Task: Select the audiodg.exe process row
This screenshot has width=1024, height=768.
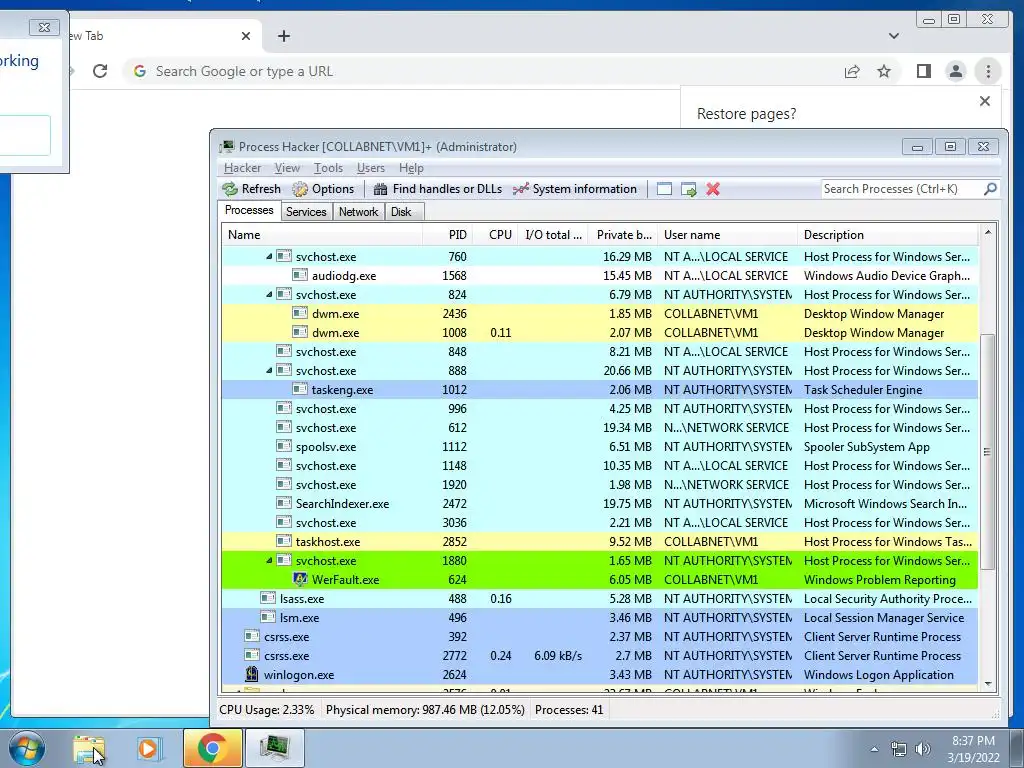Action: coord(600,276)
